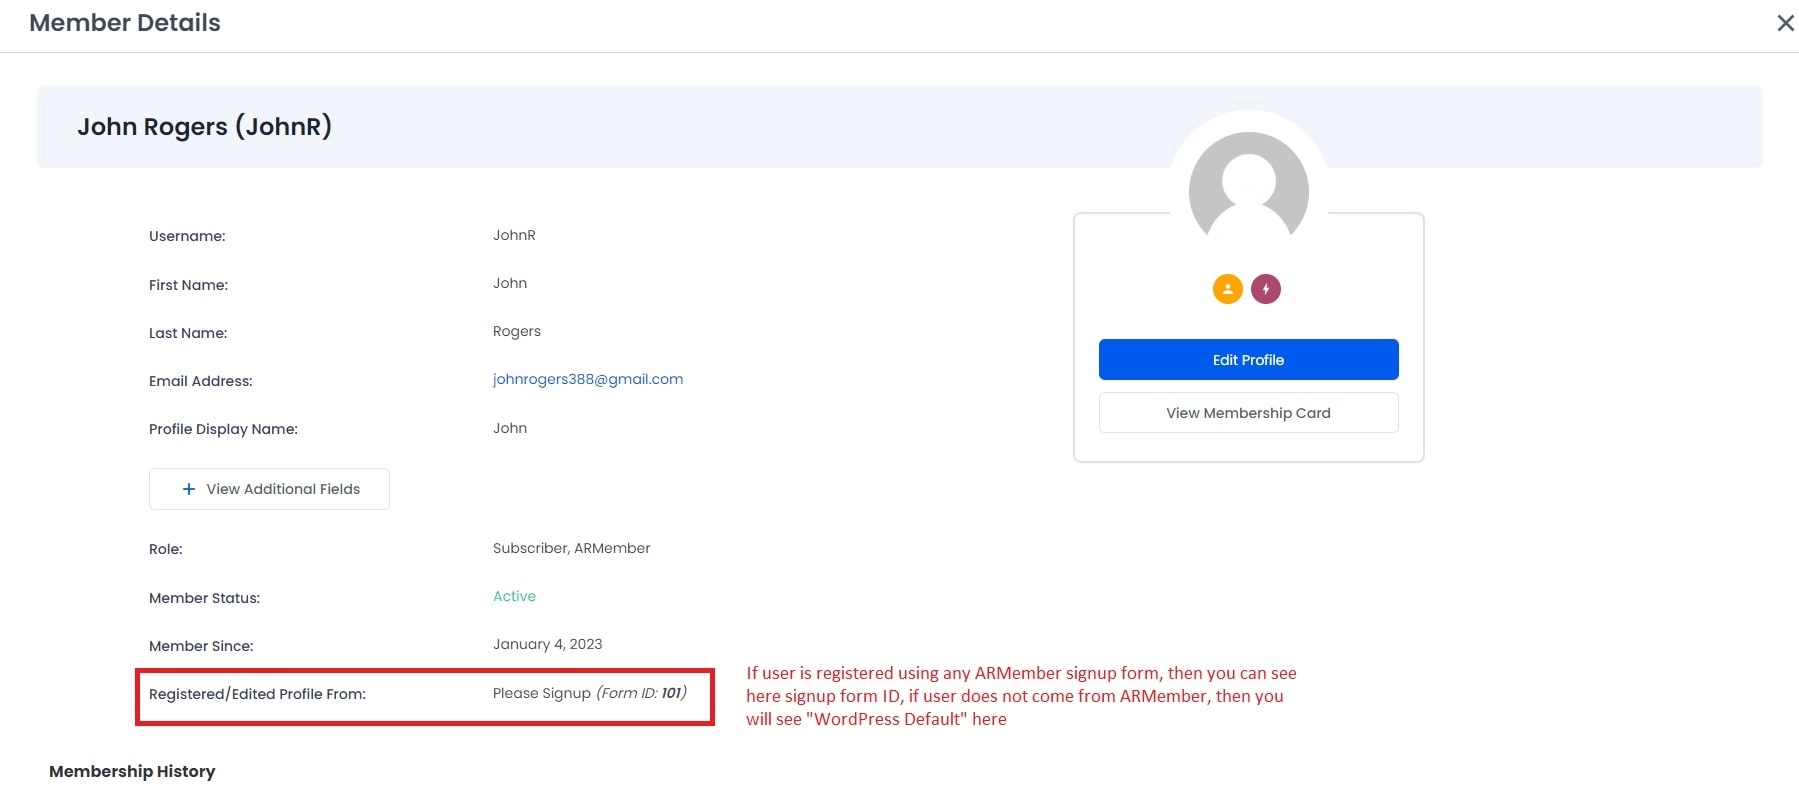Image resolution: width=1799 pixels, height=789 pixels.
Task: Click the heading John Rogers (JohnR)
Action: click(205, 127)
